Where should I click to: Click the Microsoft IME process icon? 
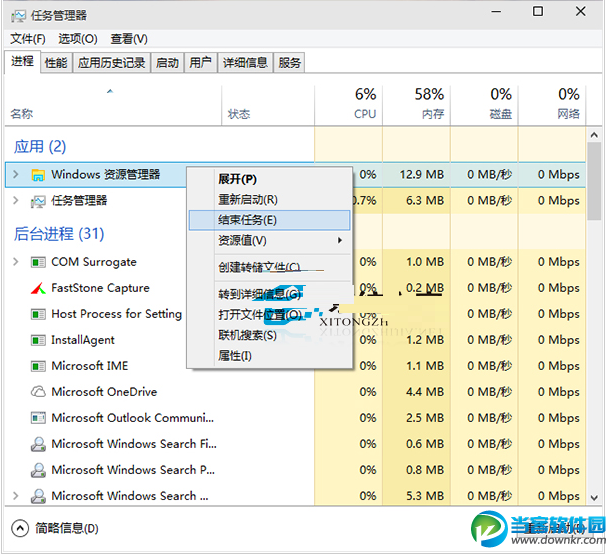point(38,366)
